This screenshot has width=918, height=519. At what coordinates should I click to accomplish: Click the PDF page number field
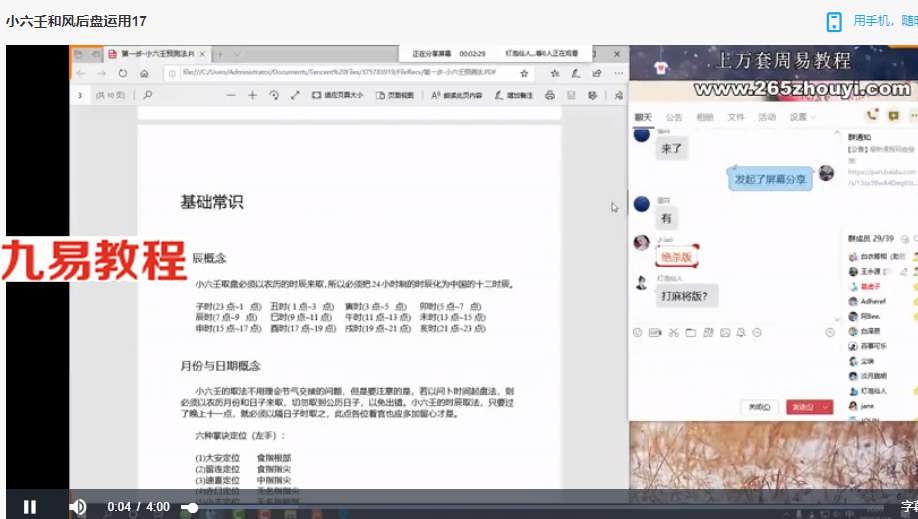[80, 95]
